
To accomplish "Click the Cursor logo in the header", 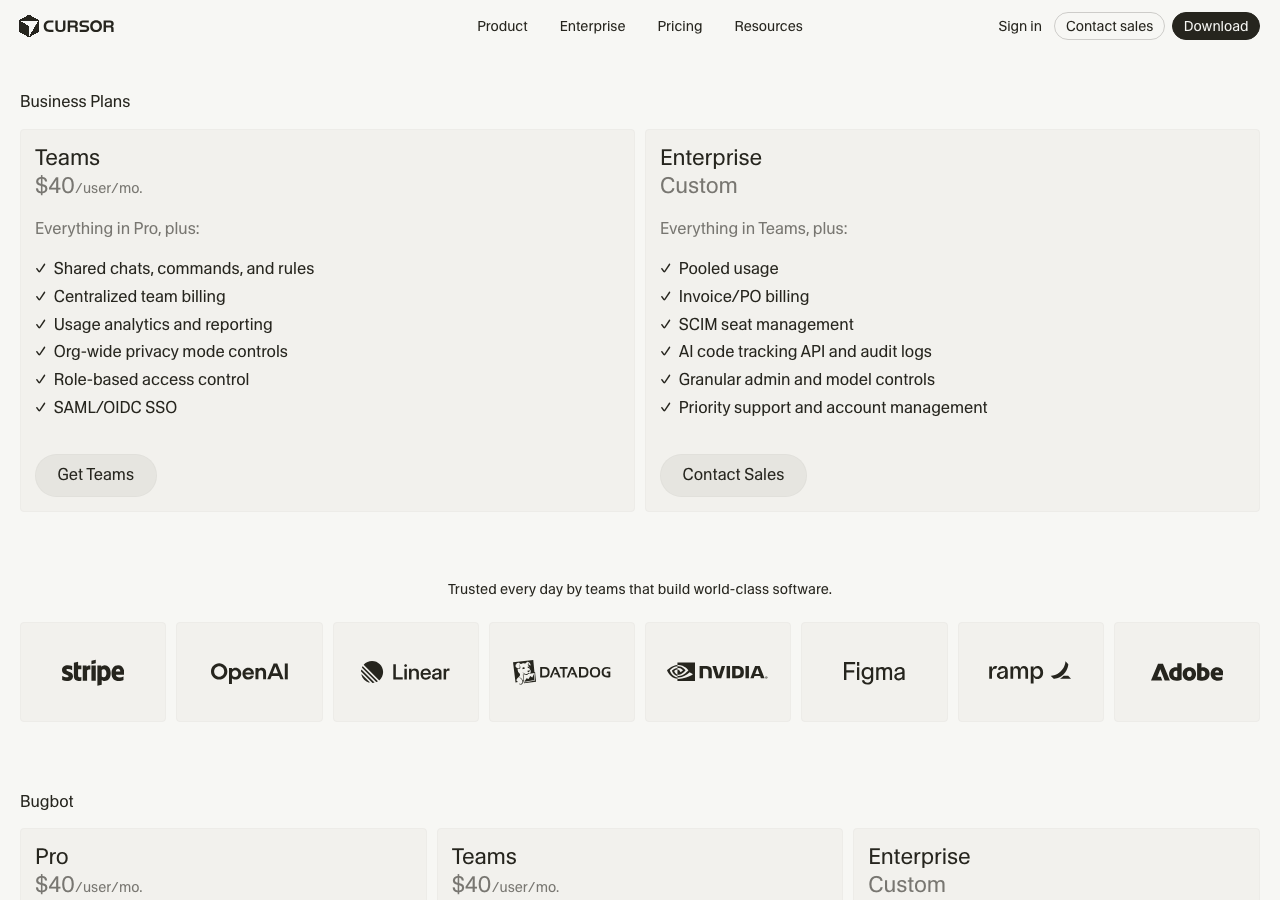I will pyautogui.click(x=66, y=26).
